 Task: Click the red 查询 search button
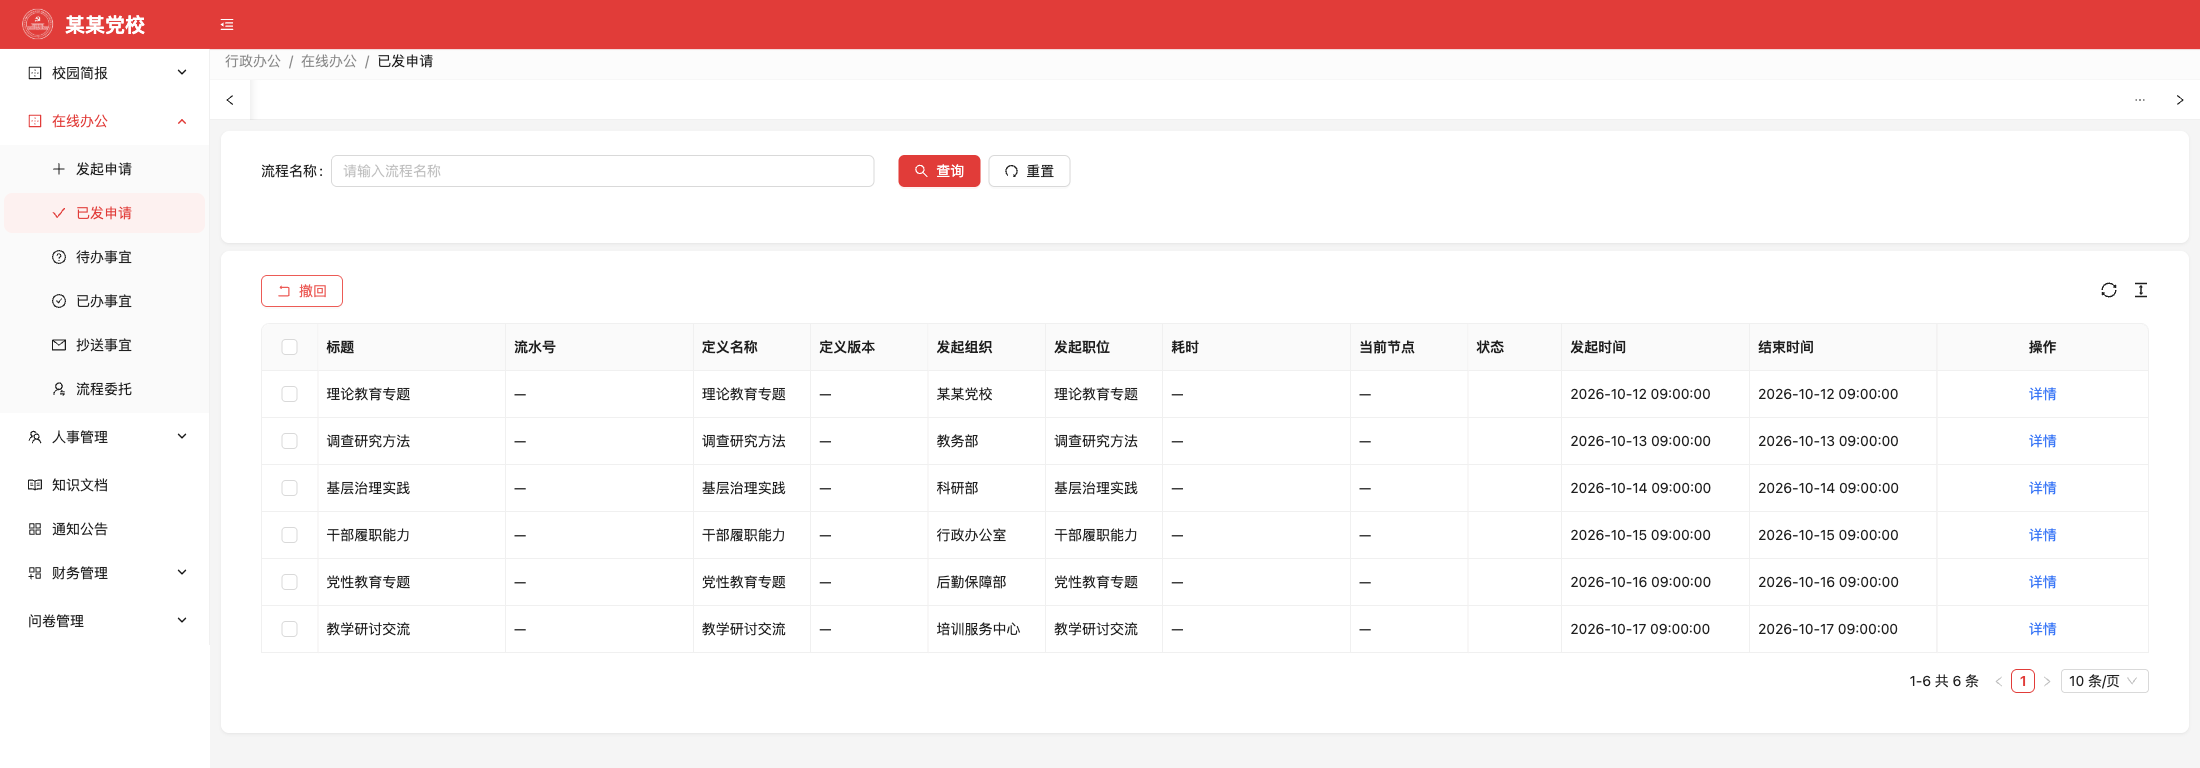[x=939, y=171]
